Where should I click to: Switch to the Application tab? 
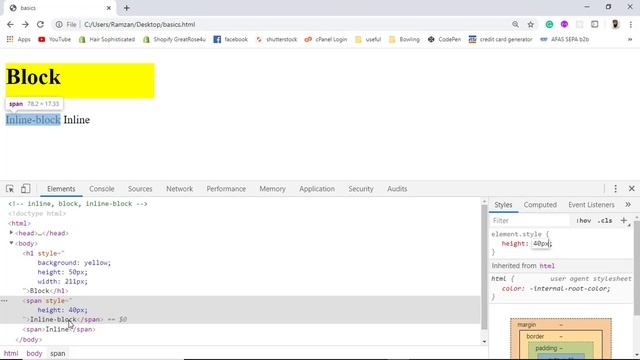click(317, 189)
